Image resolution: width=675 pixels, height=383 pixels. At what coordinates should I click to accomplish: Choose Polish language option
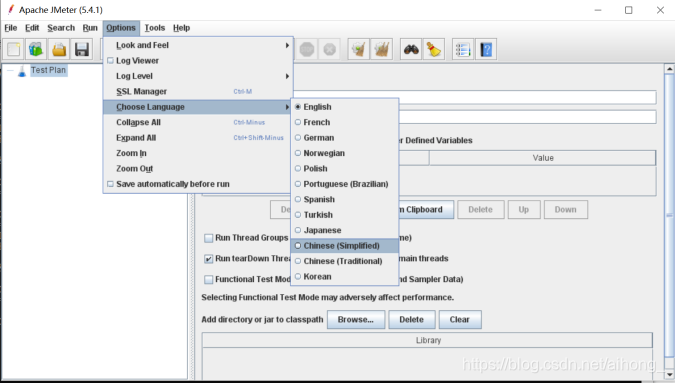pyautogui.click(x=344, y=169)
